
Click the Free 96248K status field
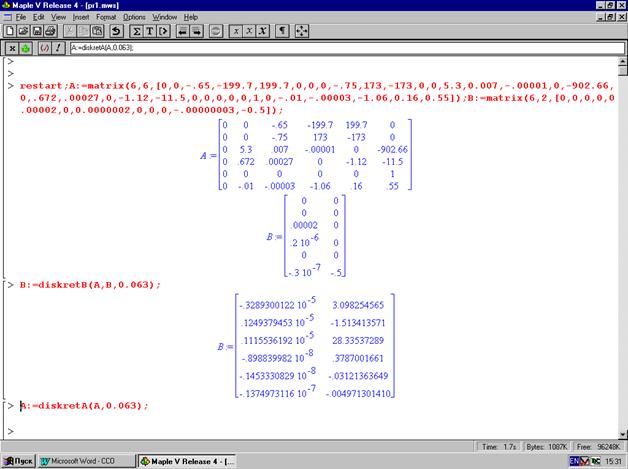tap(598, 447)
